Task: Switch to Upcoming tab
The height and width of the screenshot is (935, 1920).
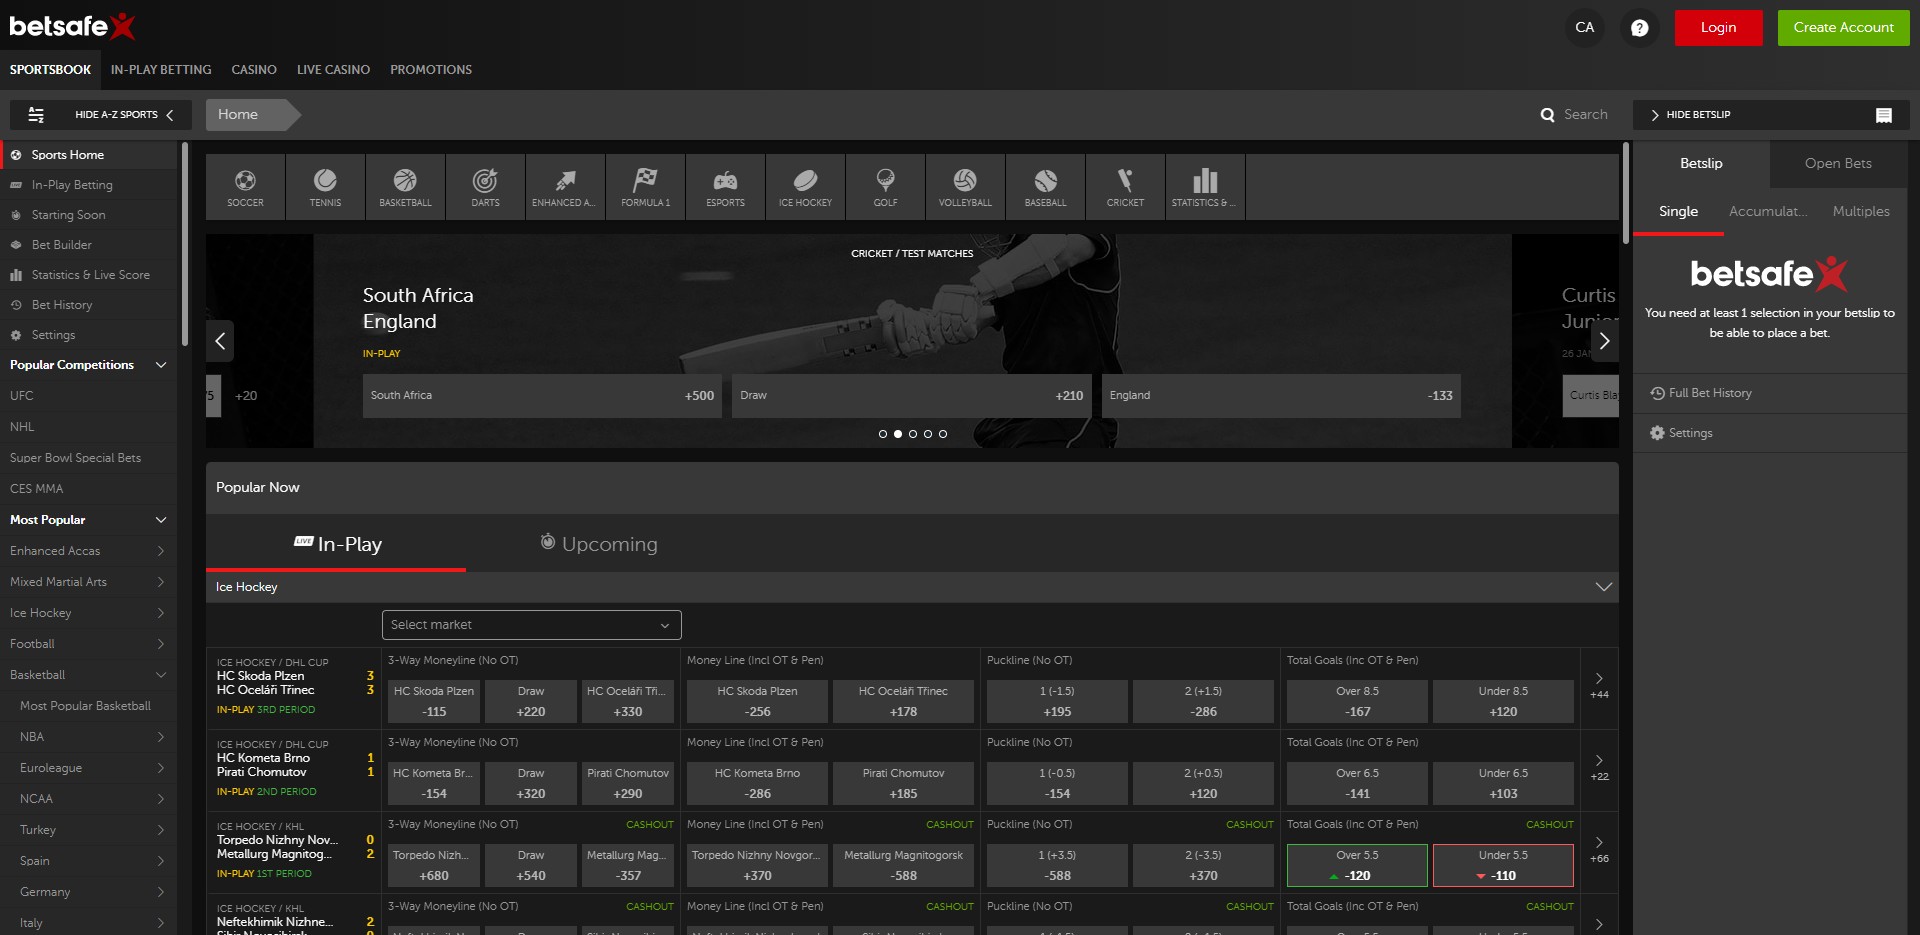Action: pyautogui.click(x=598, y=544)
